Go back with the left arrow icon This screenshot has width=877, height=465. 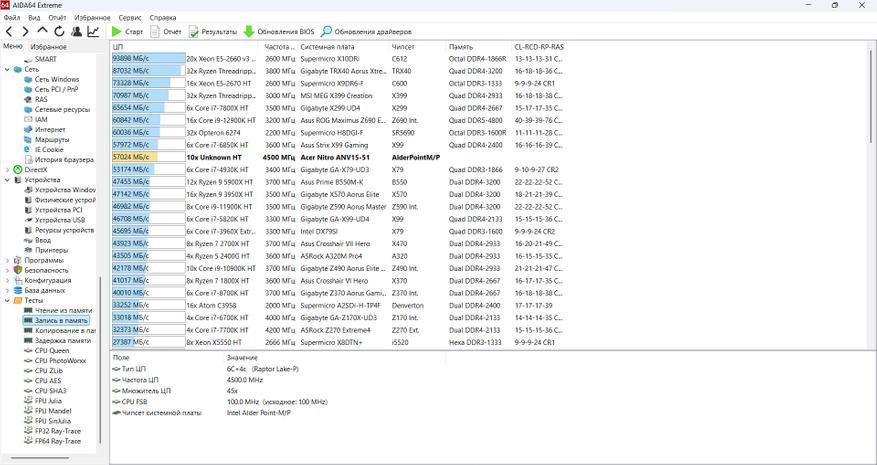click(9, 31)
